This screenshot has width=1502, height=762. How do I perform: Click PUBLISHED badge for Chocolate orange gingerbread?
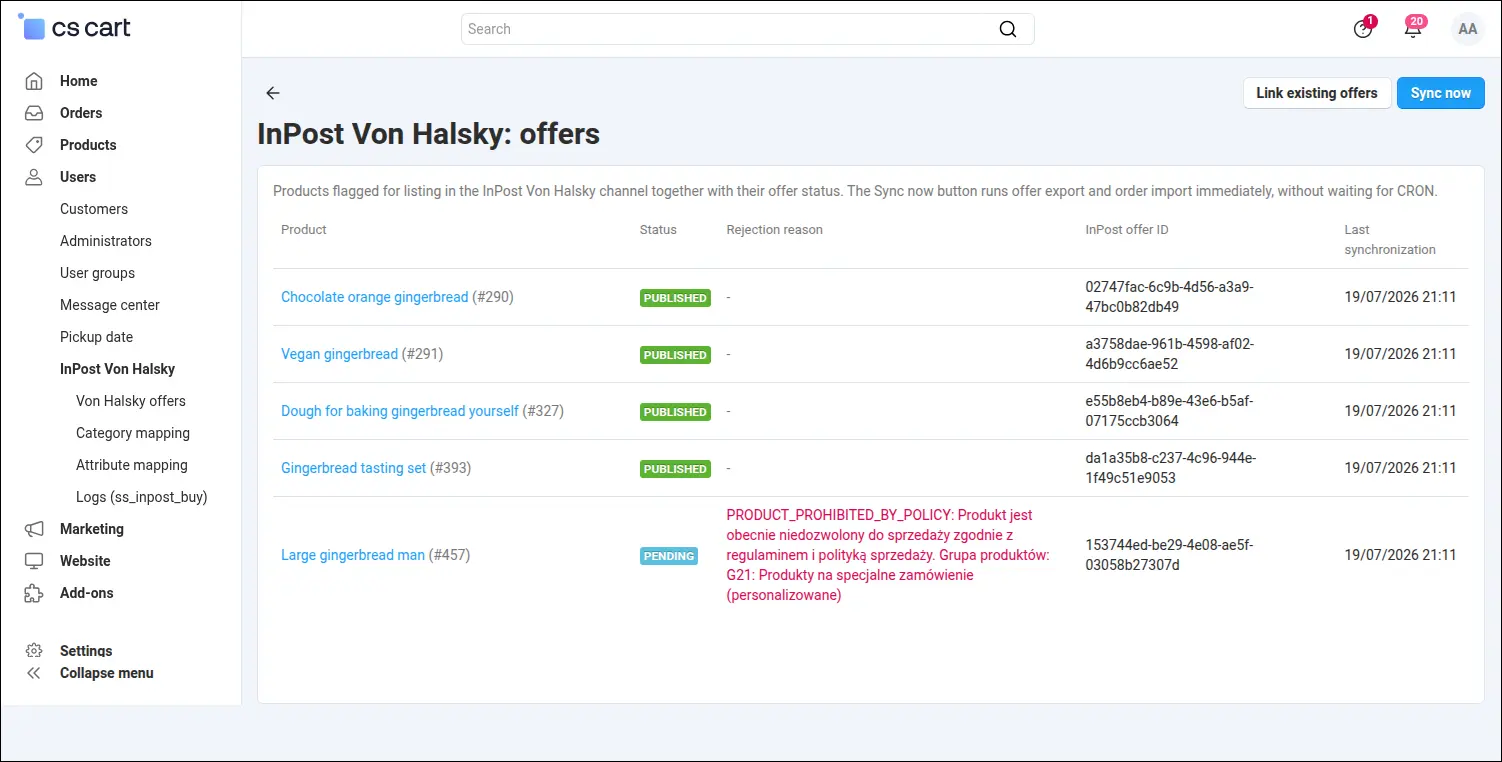(675, 298)
